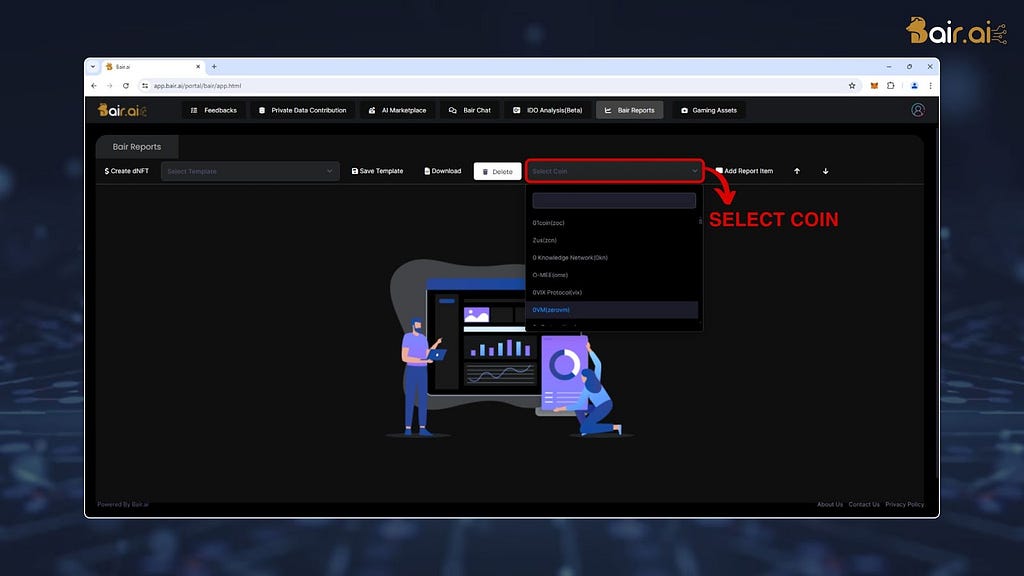Collapse the Select Coin dropdown

coord(615,171)
